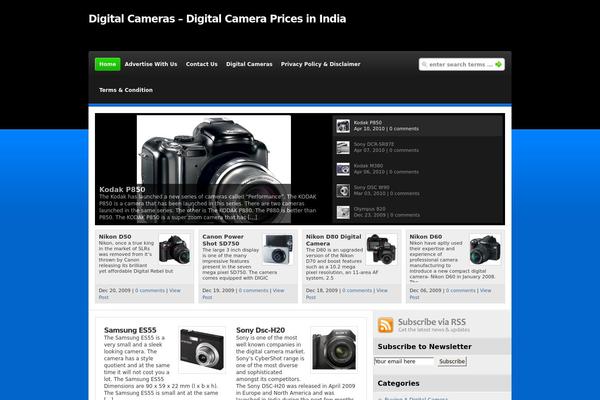Open the Nikon D50 post title
600x400 pixels.
115,237
